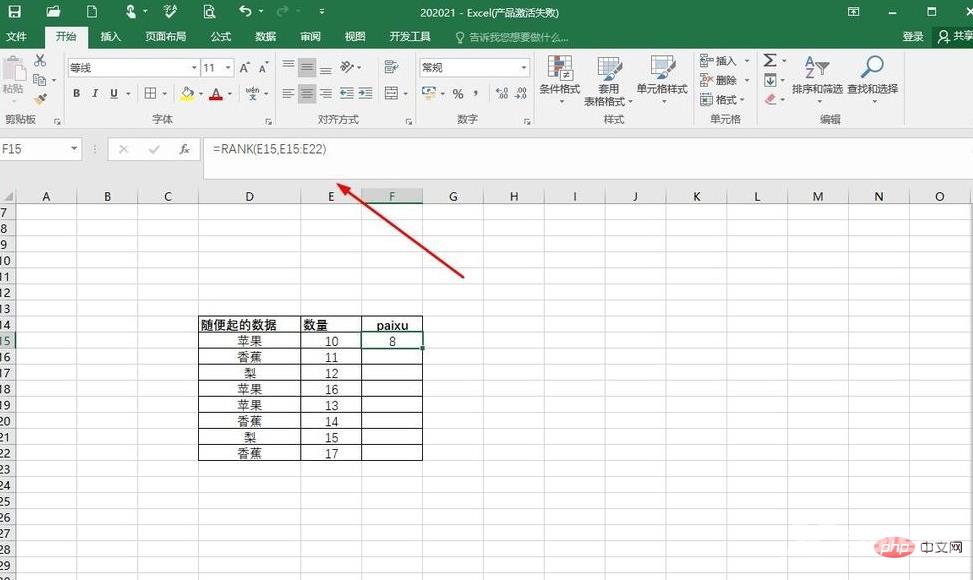Screen dimensions: 973x580
Task: Click the Share (共享) button
Action: (x=954, y=37)
